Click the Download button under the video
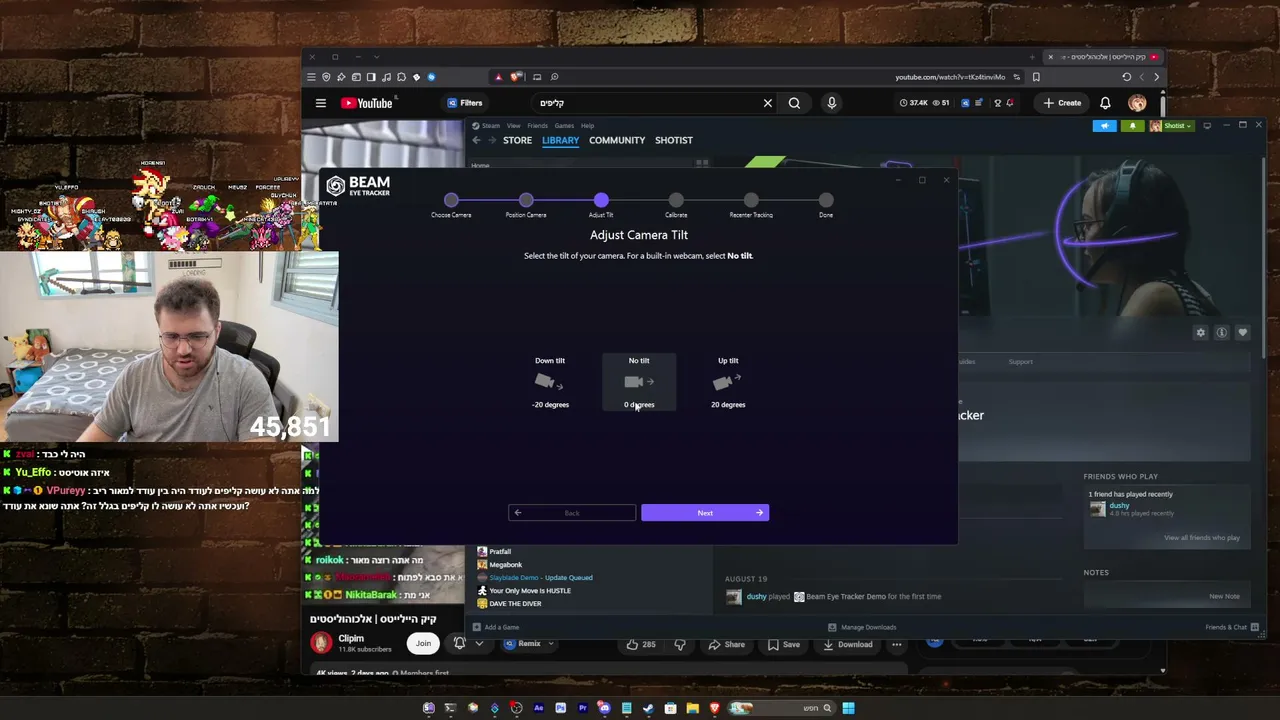 847,645
